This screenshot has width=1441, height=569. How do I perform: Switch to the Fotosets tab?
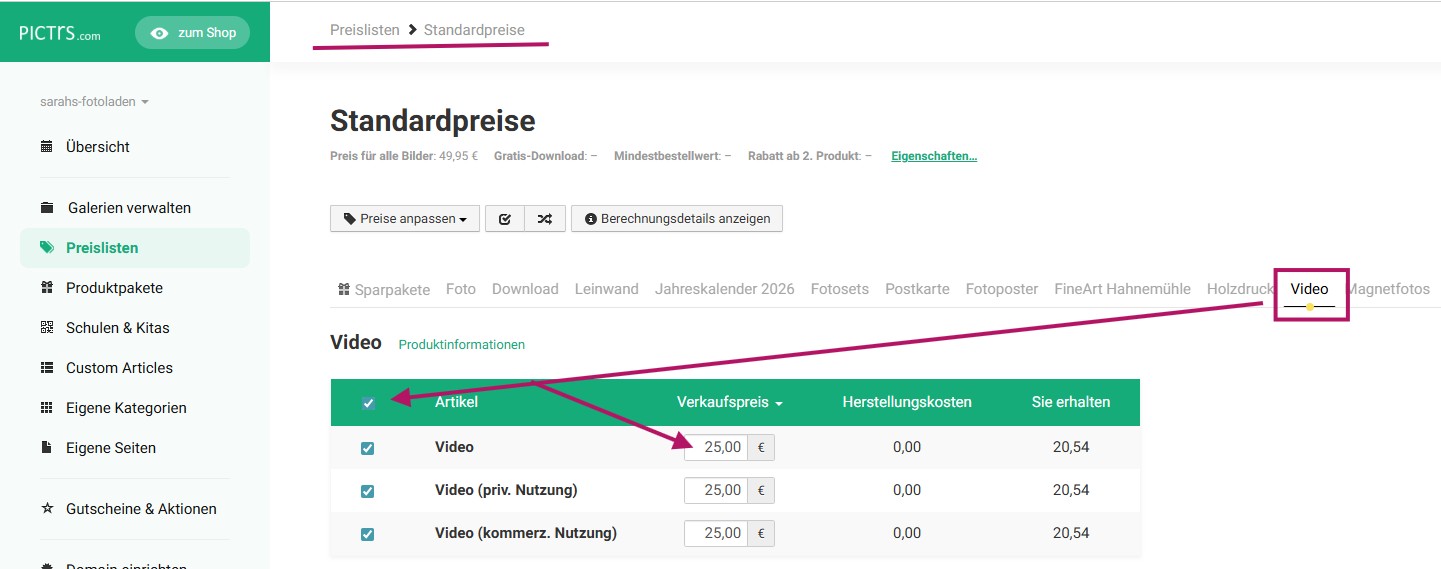pos(840,289)
